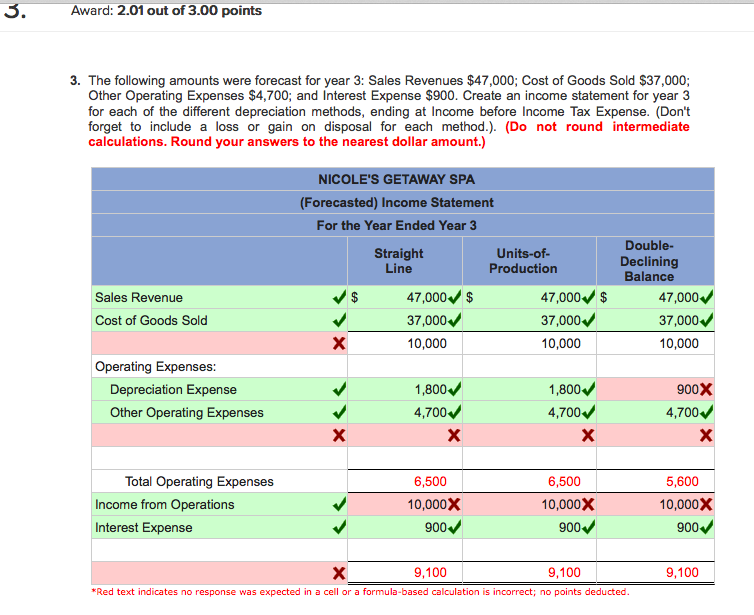Screen dimensions: 754x615
Task: Click the Sales Revenue row label
Action: pos(139,298)
